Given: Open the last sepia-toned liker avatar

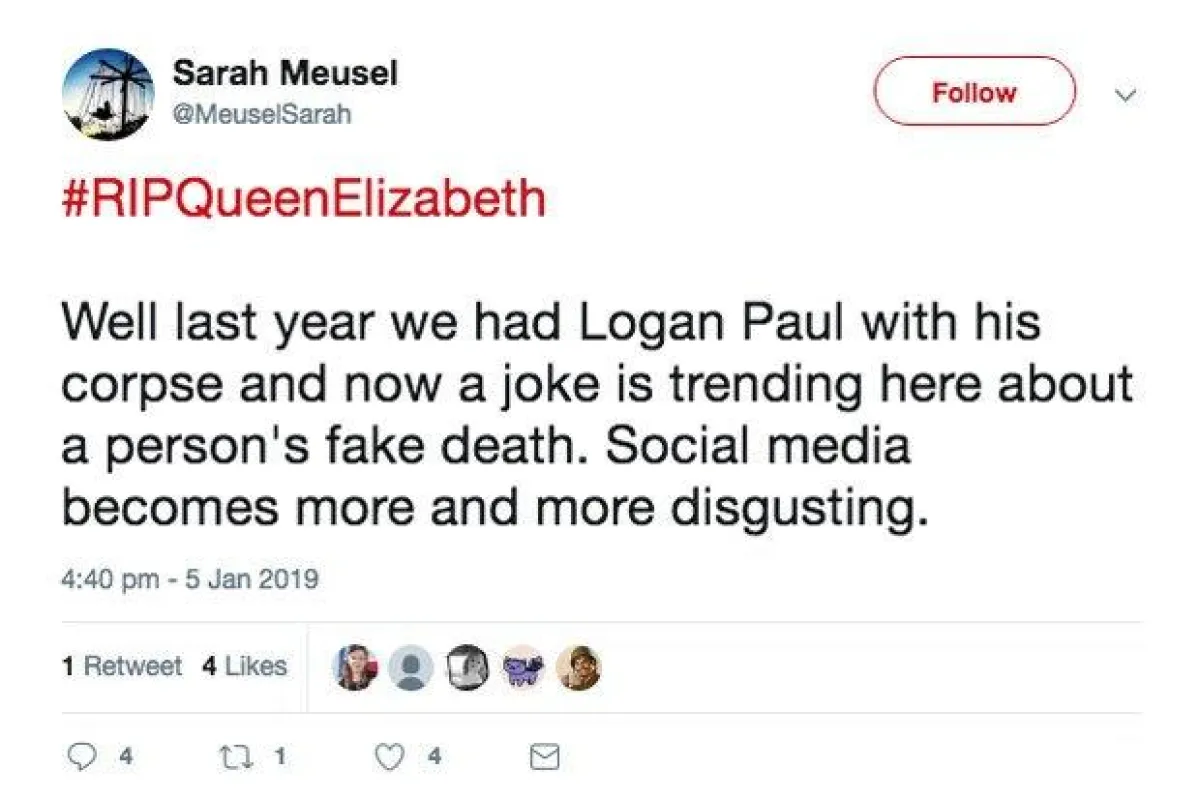Looking at the screenshot, I should tap(578, 667).
